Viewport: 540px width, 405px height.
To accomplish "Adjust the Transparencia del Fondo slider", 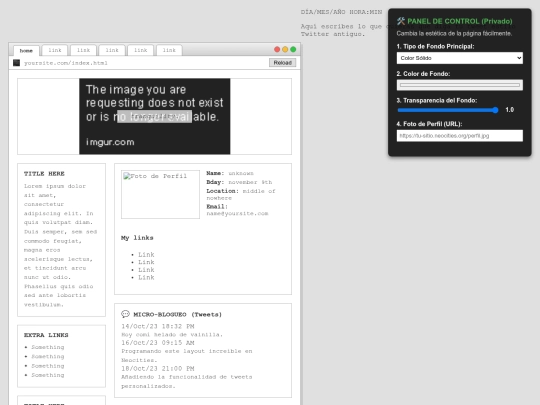I will pos(448,110).
